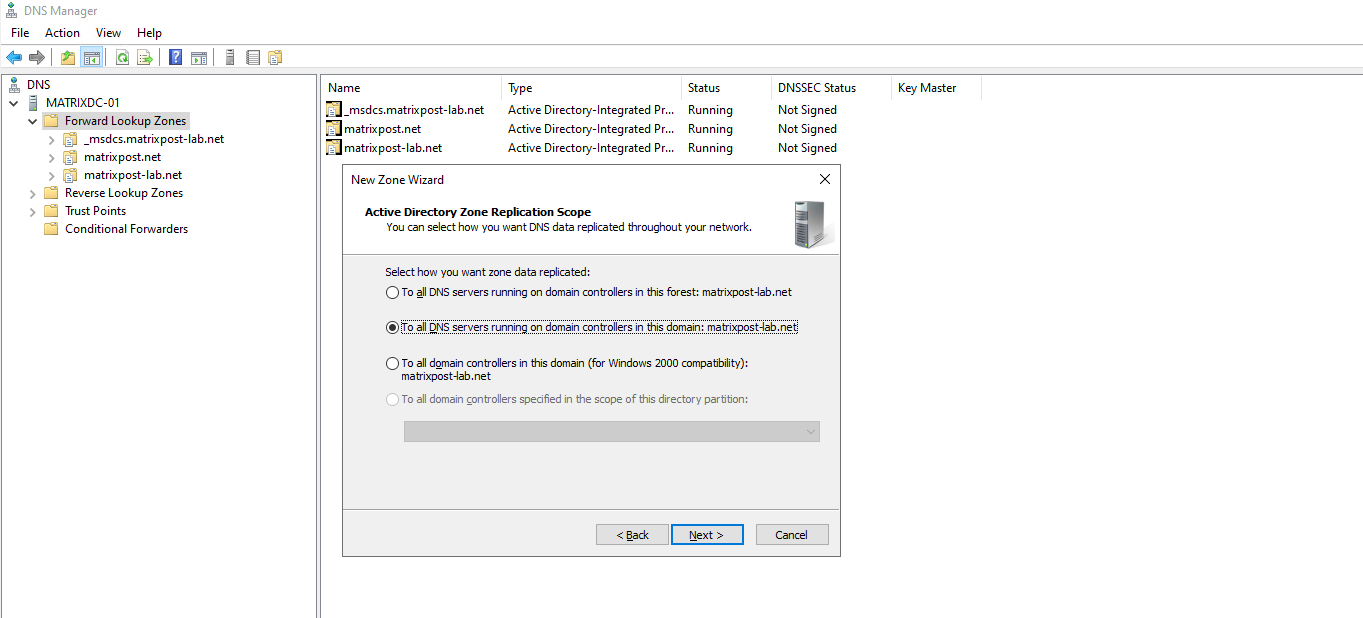Viewport: 1363px width, 618px height.
Task: Click the Next button in wizard
Action: coord(707,535)
